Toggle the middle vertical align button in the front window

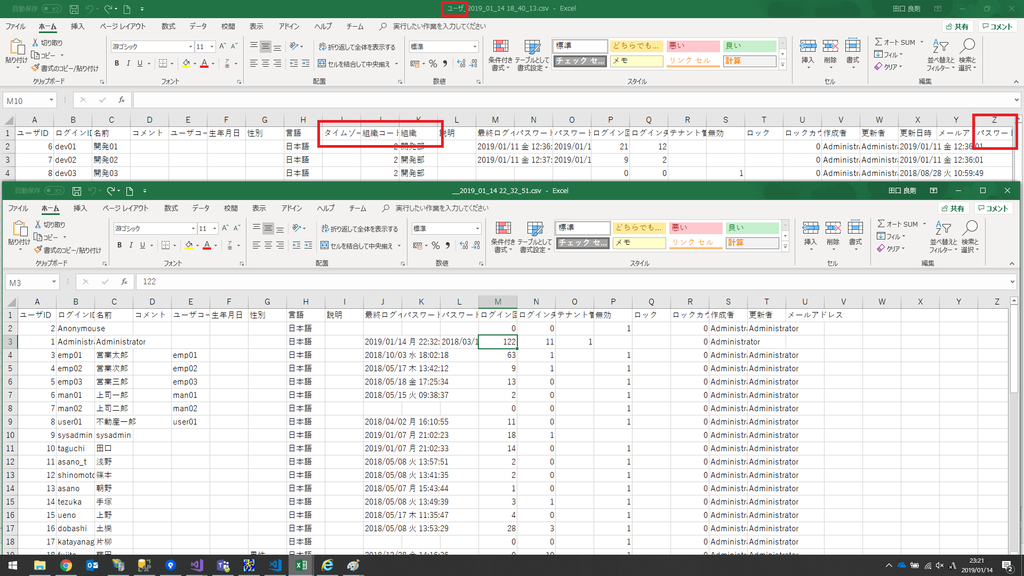click(268, 229)
